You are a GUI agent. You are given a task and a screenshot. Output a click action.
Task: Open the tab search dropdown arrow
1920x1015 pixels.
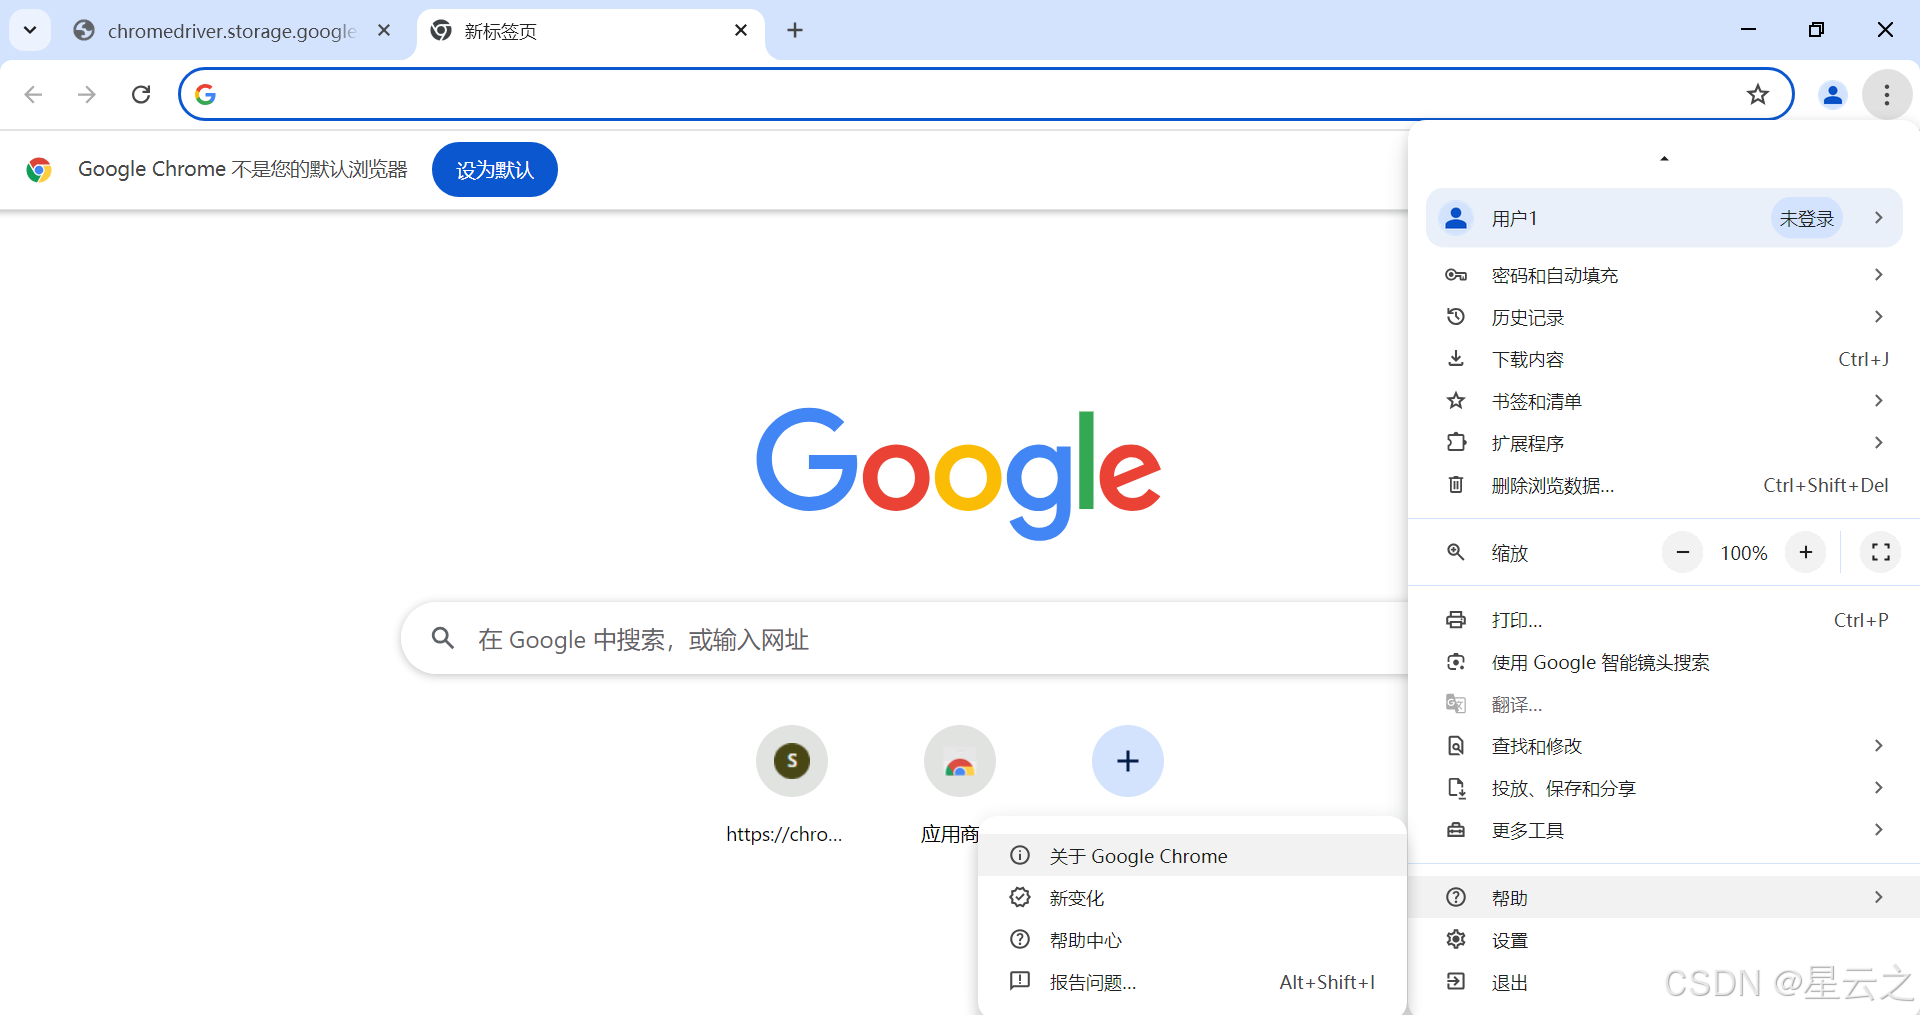point(30,30)
